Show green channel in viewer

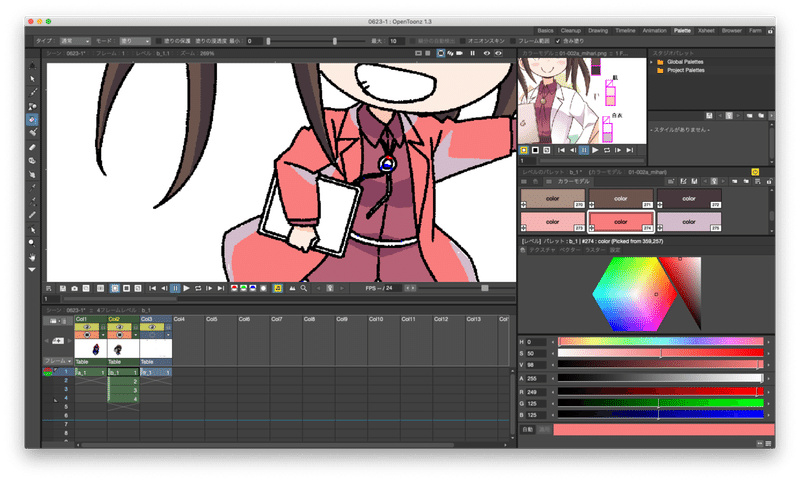click(x=243, y=289)
